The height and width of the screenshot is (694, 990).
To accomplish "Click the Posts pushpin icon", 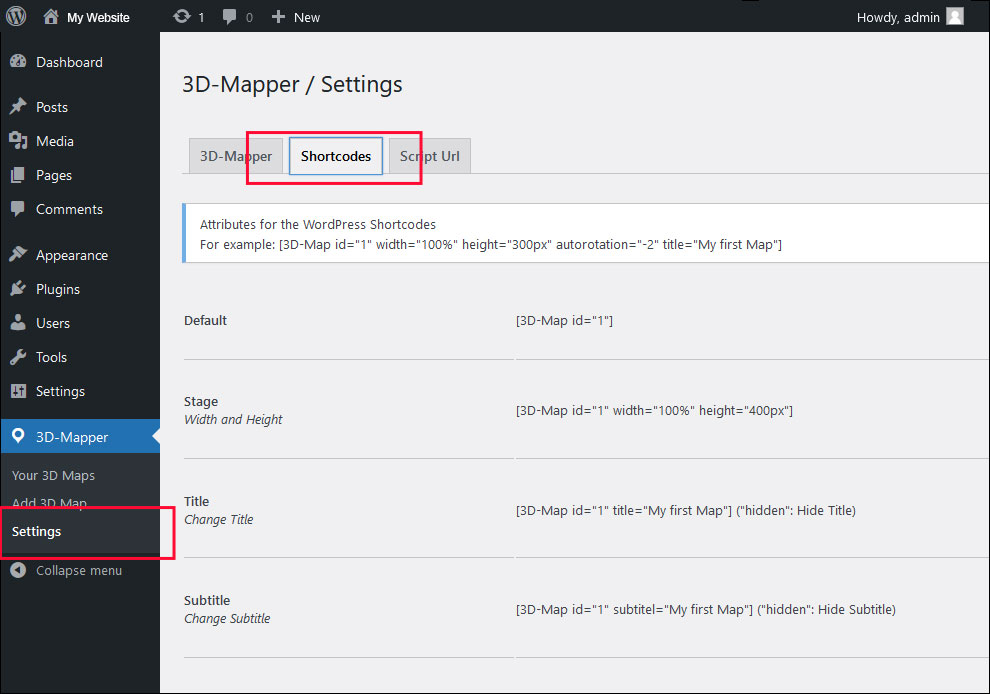I will 18,106.
